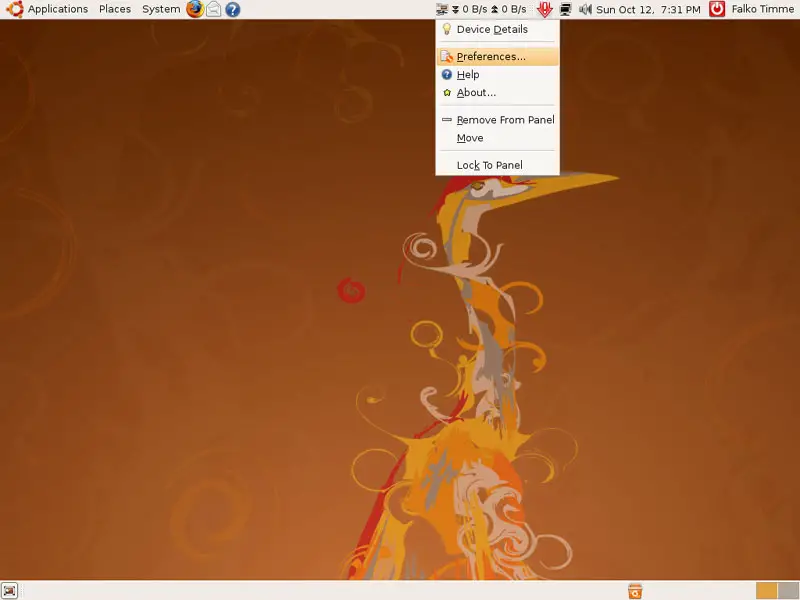Image resolution: width=800 pixels, height=600 pixels.
Task: Open the clock showing Sun Oct 12
Action: [x=648, y=9]
